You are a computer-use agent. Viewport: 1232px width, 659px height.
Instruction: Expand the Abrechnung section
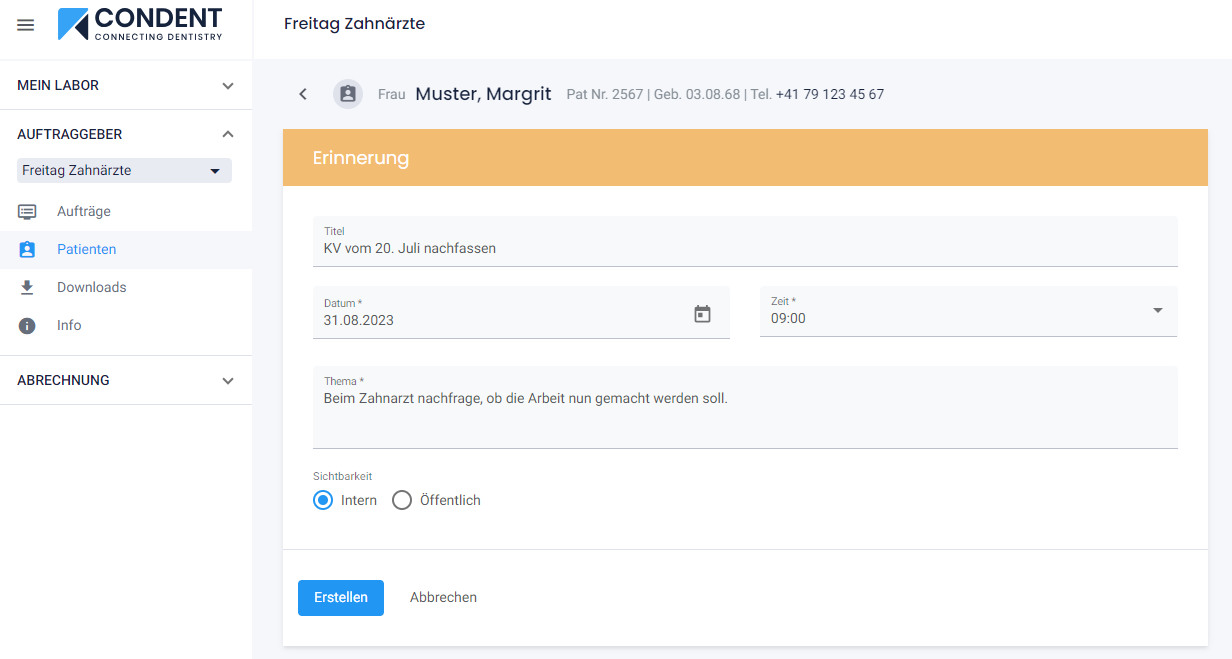tap(228, 381)
